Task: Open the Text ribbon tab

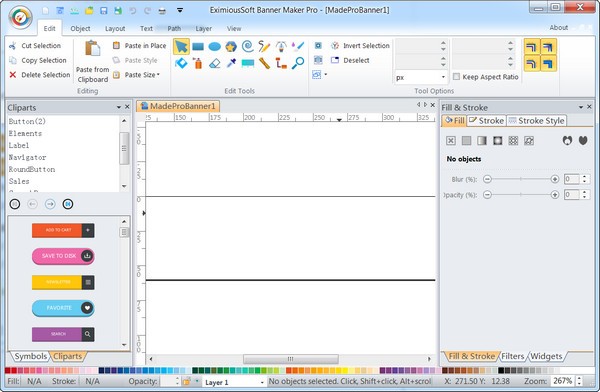Action: [x=146, y=28]
